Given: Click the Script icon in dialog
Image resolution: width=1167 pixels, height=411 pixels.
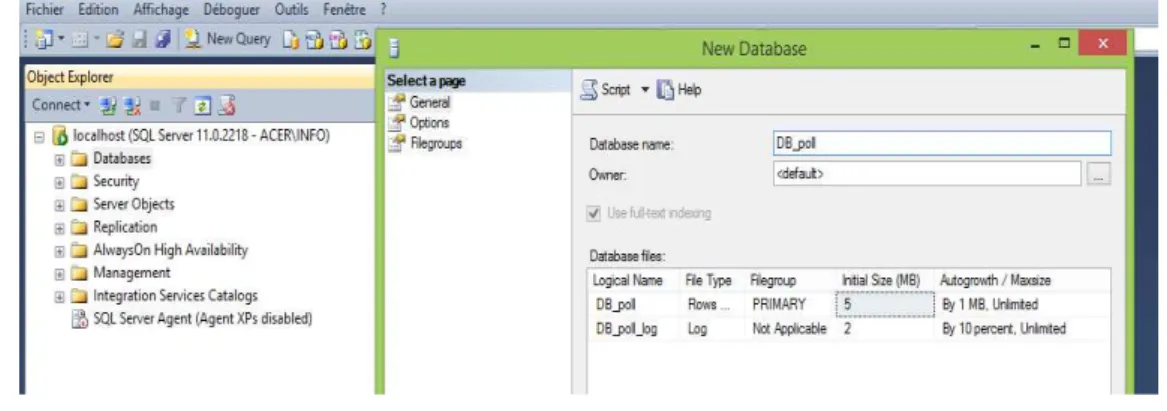Looking at the screenshot, I should [589, 89].
